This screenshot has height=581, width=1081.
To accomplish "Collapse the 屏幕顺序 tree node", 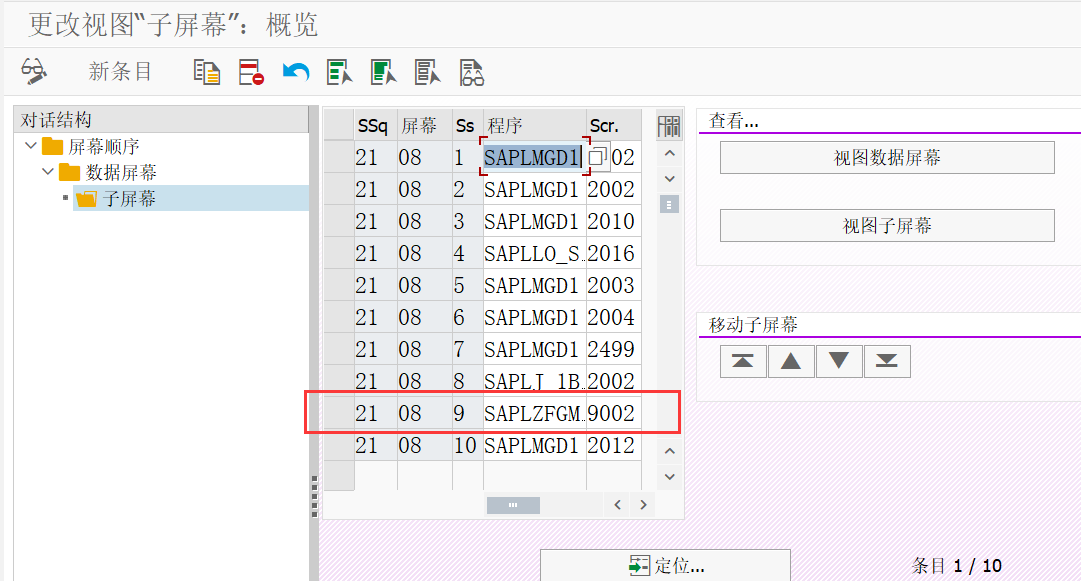I will [x=30, y=146].
